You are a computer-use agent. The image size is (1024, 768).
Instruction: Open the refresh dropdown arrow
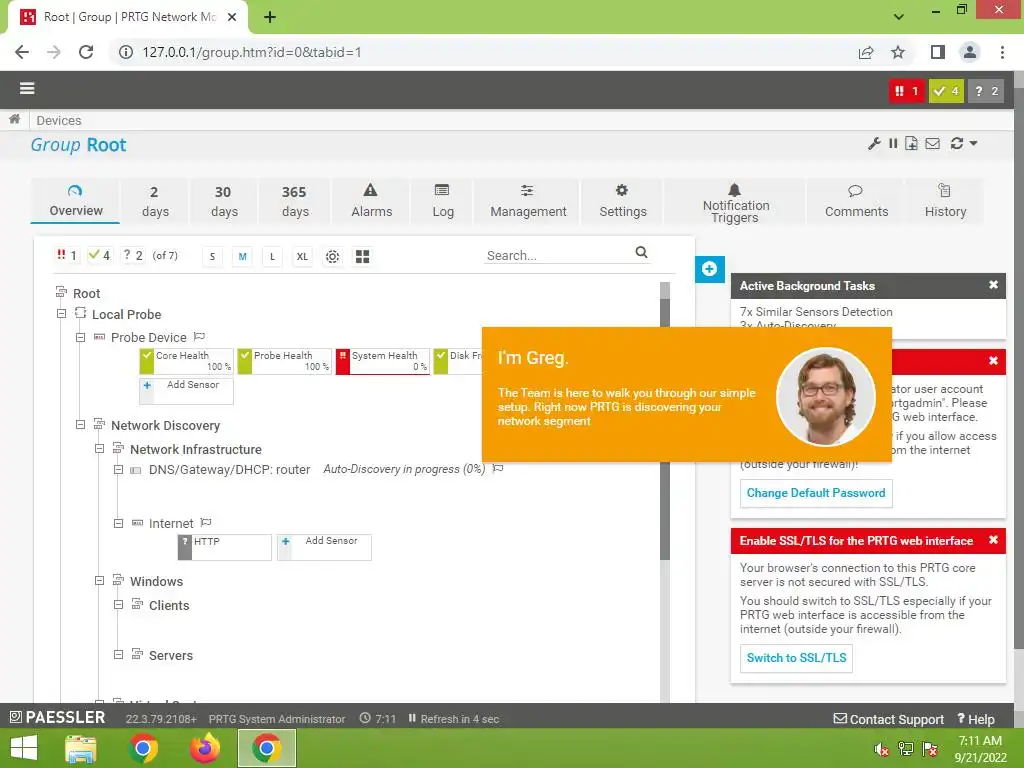tap(973, 144)
